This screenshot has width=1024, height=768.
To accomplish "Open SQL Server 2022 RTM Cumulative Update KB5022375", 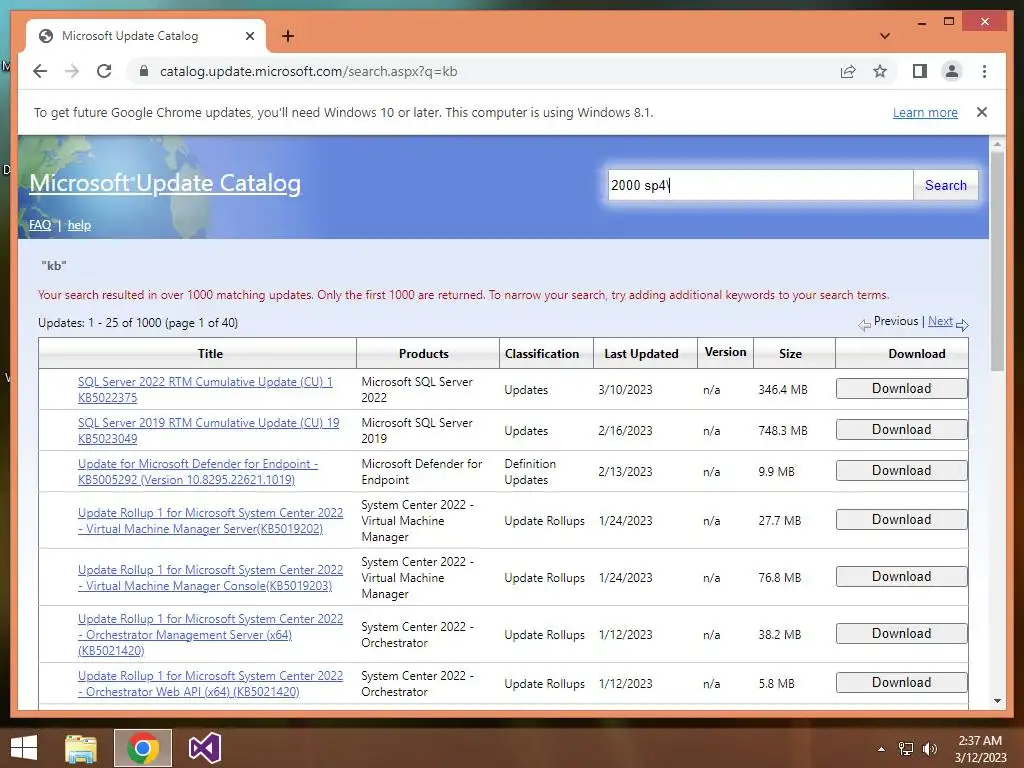I will (205, 389).
